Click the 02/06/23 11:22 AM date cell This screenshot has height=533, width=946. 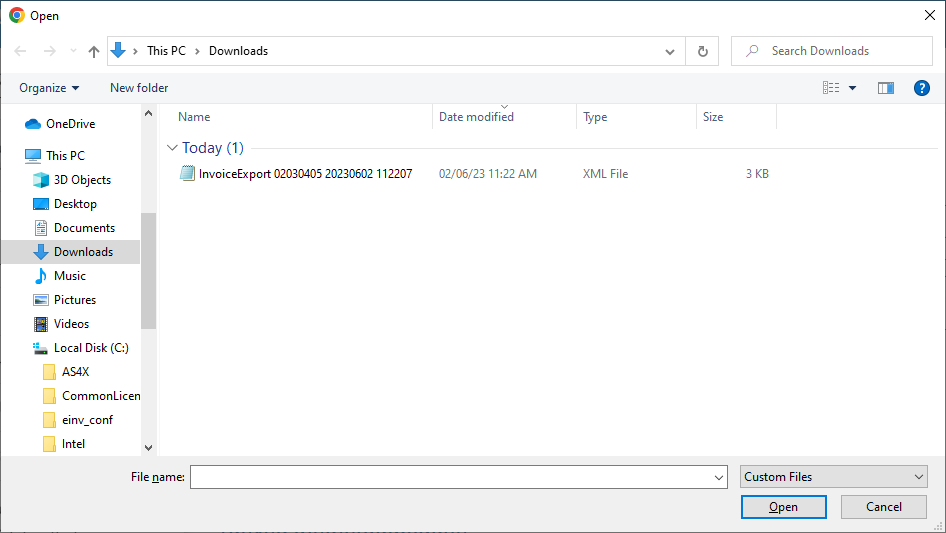coord(487,174)
